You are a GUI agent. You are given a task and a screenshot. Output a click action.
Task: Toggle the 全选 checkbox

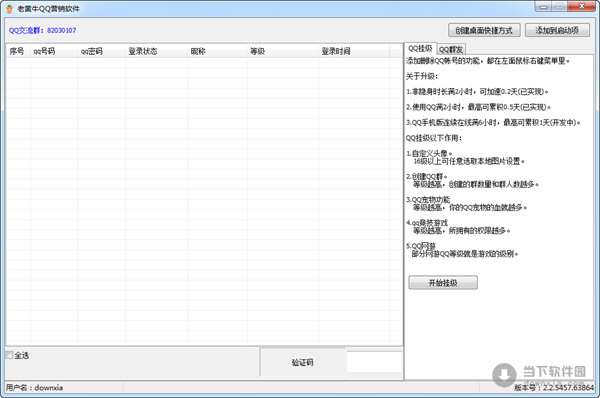point(10,355)
